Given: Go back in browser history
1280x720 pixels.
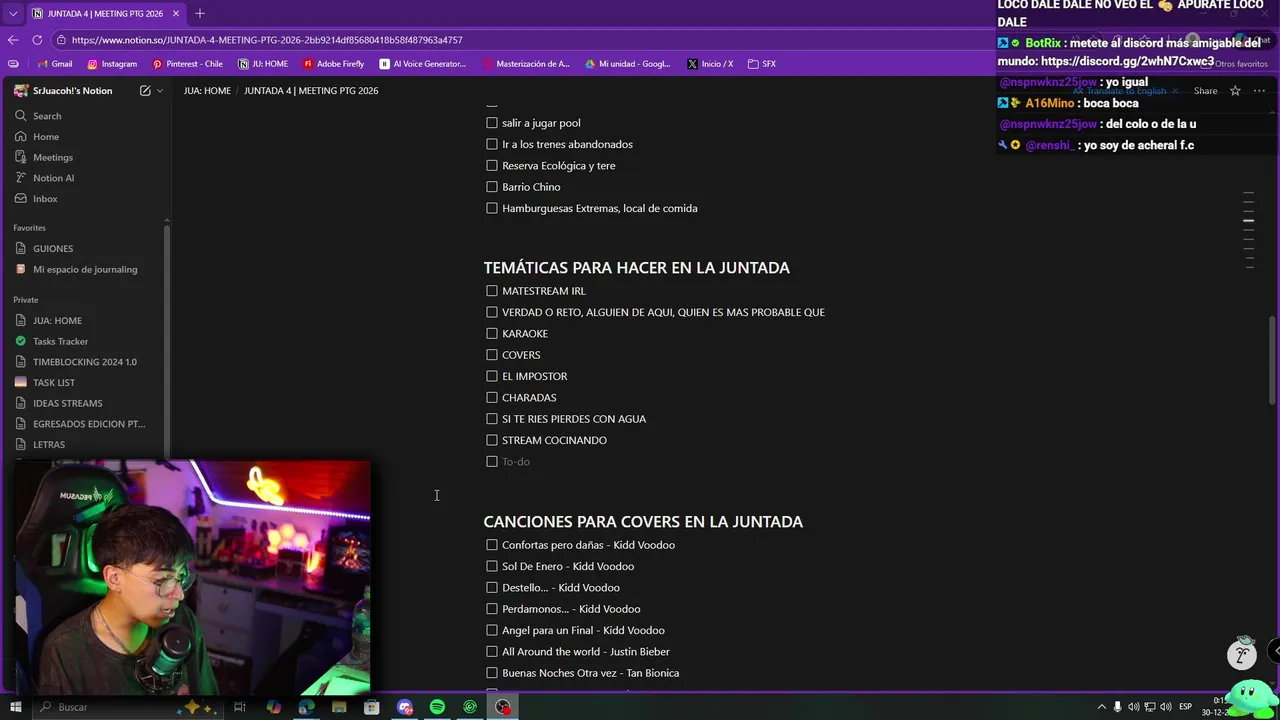Looking at the screenshot, I should pos(13,40).
